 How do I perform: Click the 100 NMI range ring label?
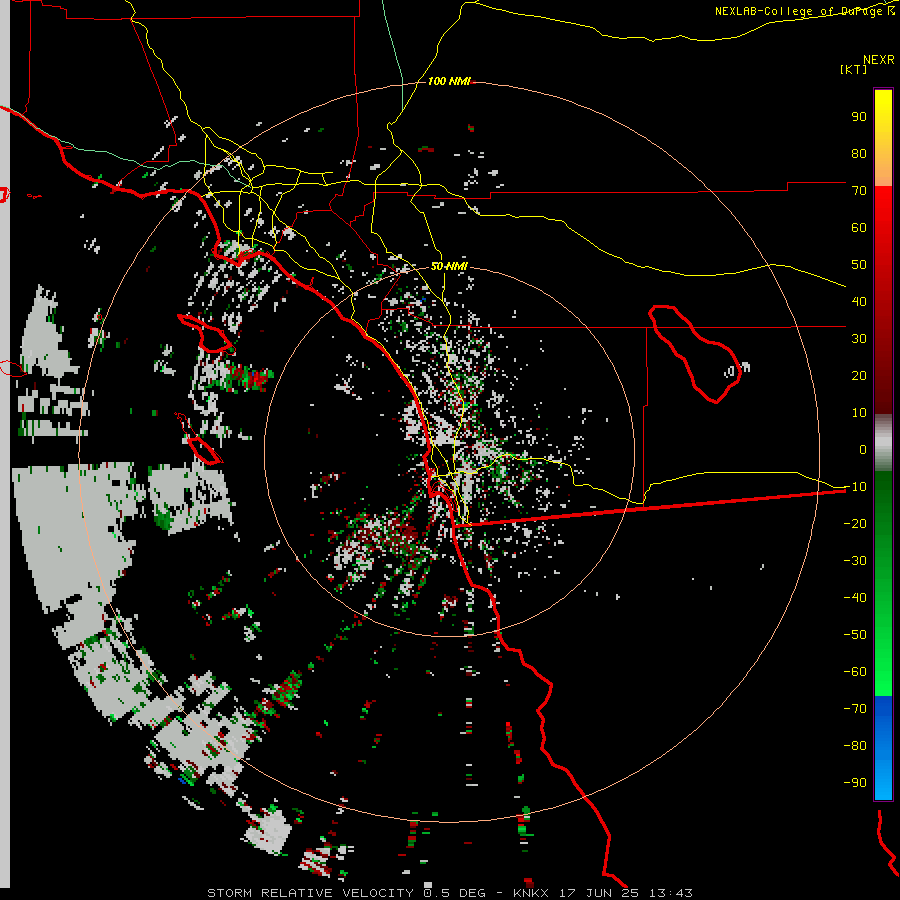click(x=449, y=81)
